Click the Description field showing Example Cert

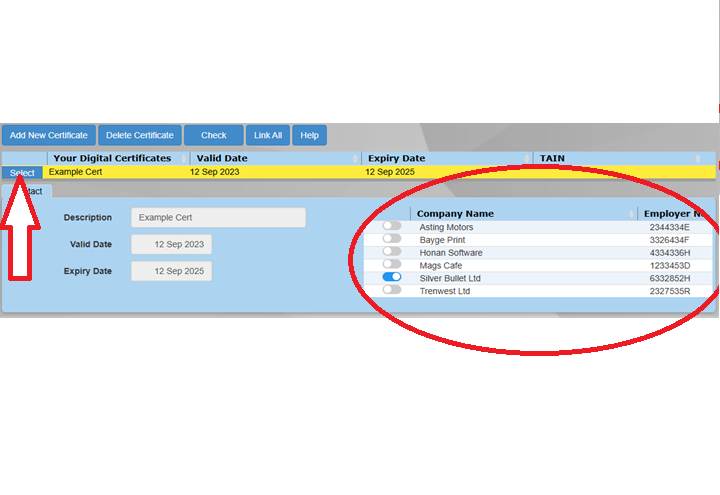click(218, 217)
